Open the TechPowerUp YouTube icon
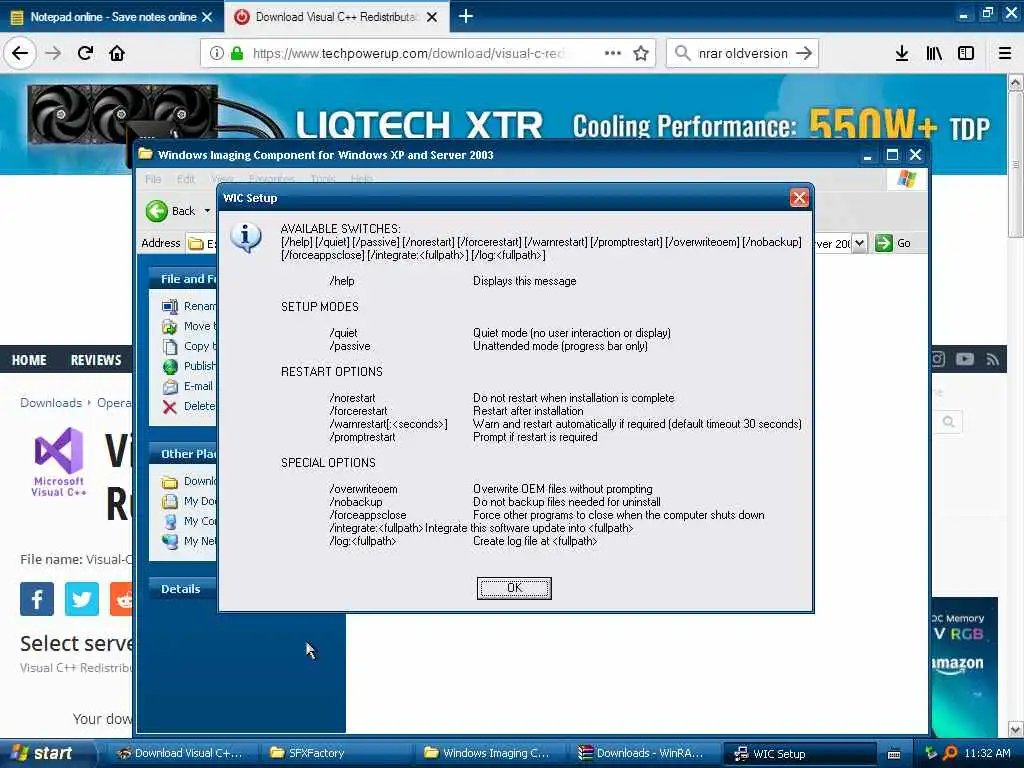 coord(965,359)
